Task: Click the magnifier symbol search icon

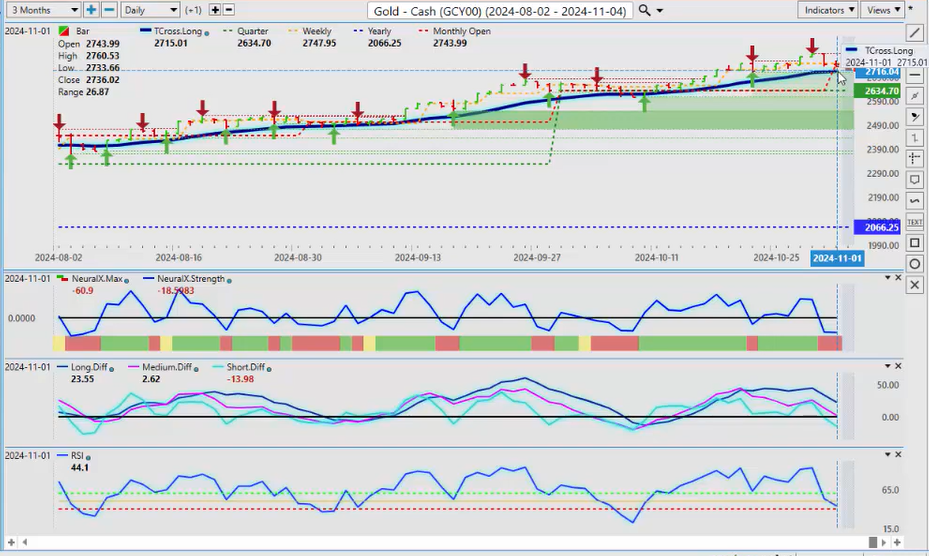Action: (x=645, y=10)
